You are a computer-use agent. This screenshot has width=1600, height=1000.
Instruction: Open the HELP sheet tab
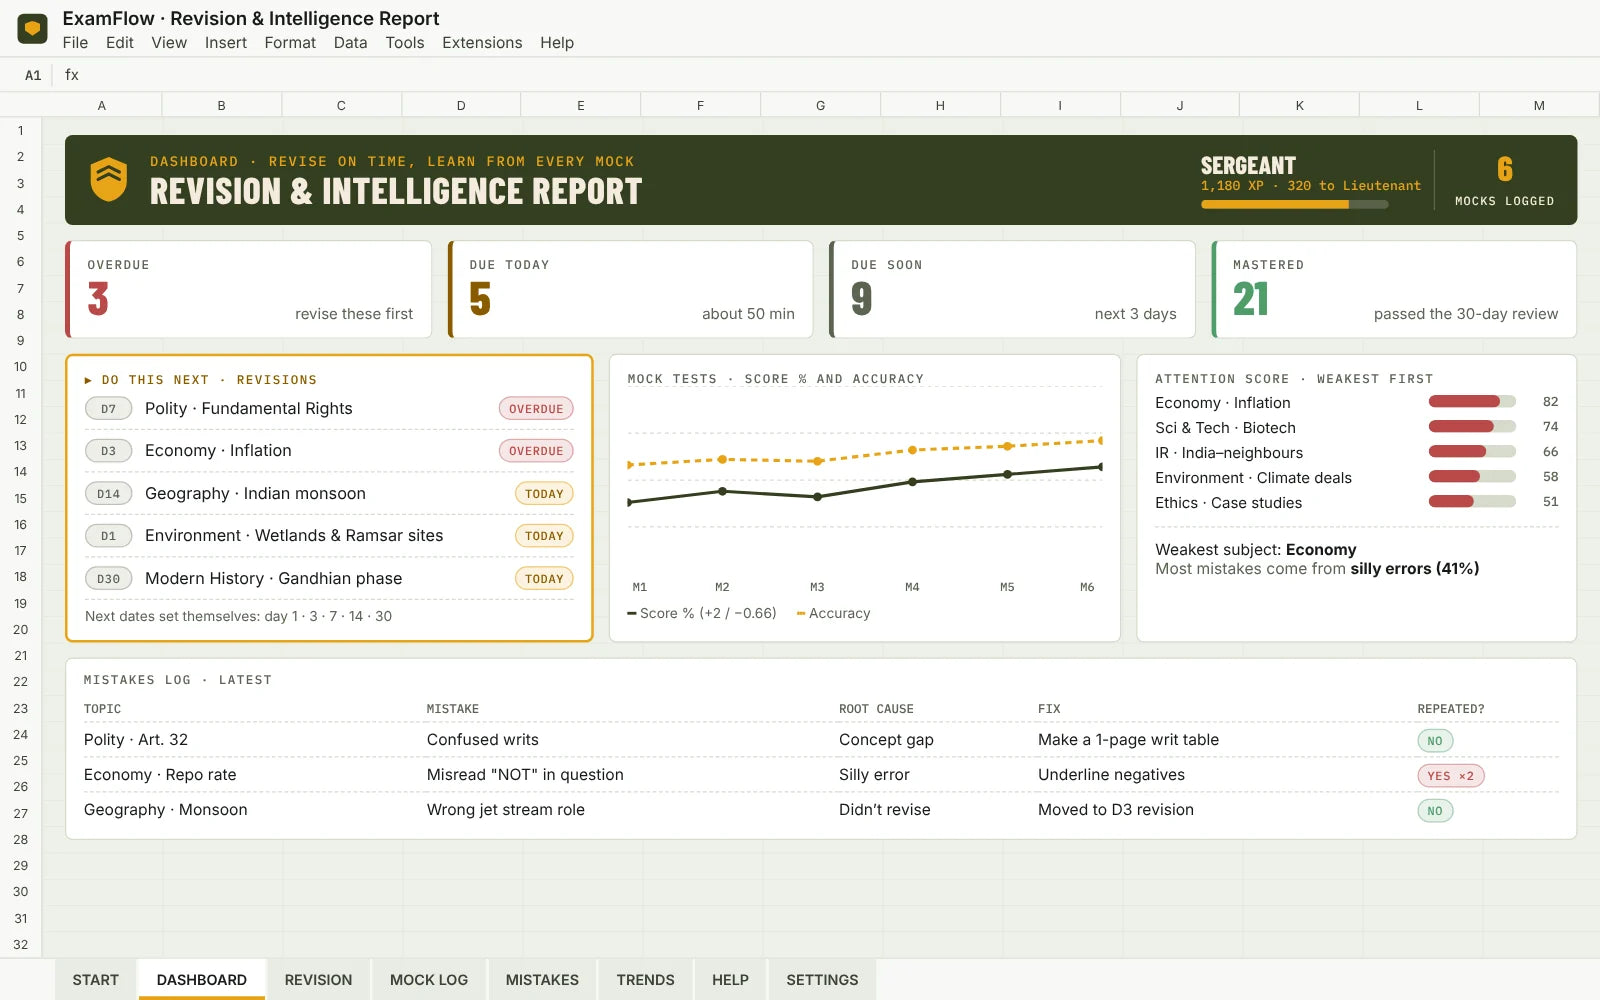(x=730, y=980)
